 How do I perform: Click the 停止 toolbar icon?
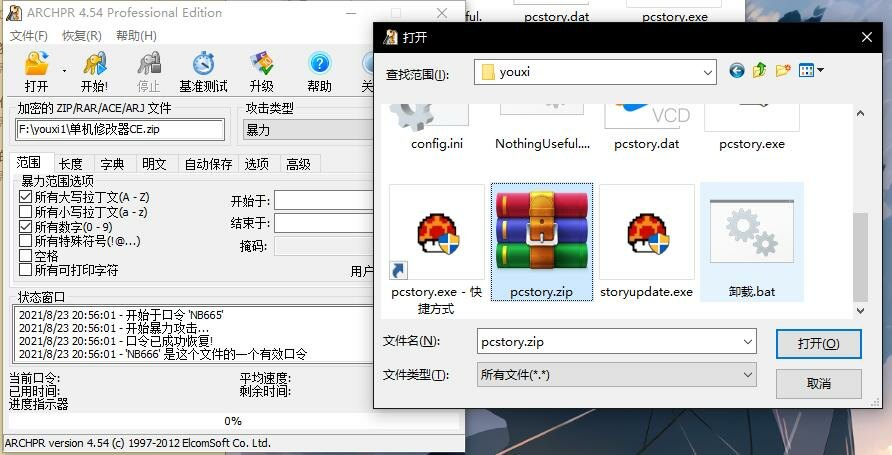click(x=149, y=71)
